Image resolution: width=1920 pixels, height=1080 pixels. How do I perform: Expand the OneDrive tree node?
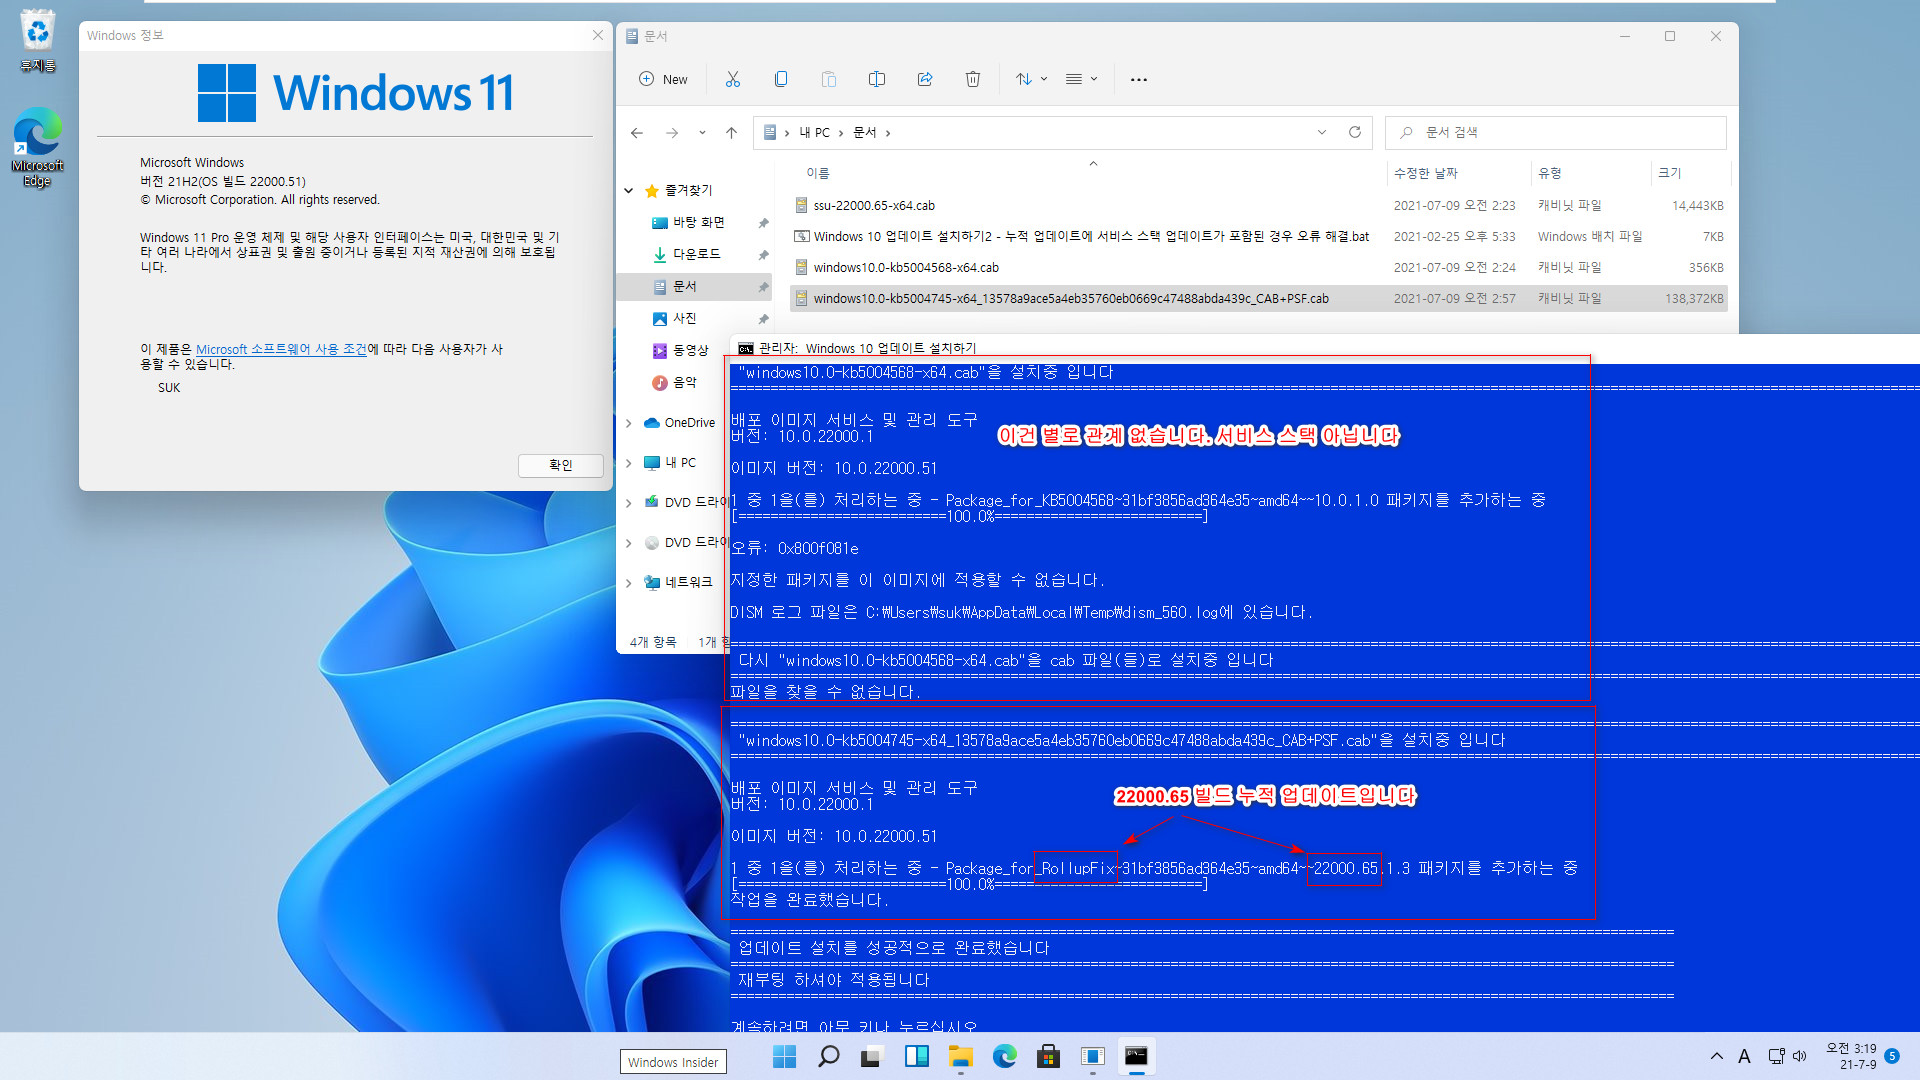pos(629,423)
